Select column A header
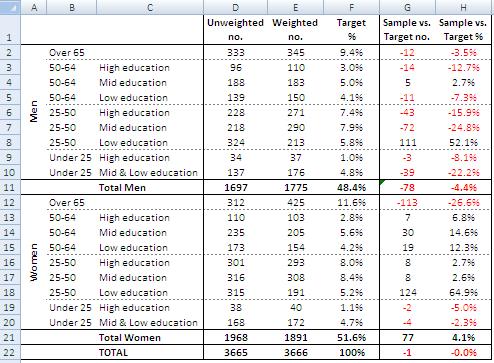This screenshot has height=363, width=494. coord(34,7)
